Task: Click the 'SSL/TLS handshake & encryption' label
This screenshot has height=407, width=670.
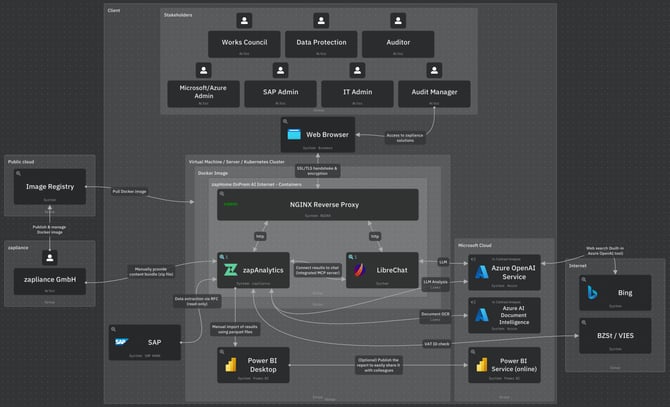Action: click(317, 171)
